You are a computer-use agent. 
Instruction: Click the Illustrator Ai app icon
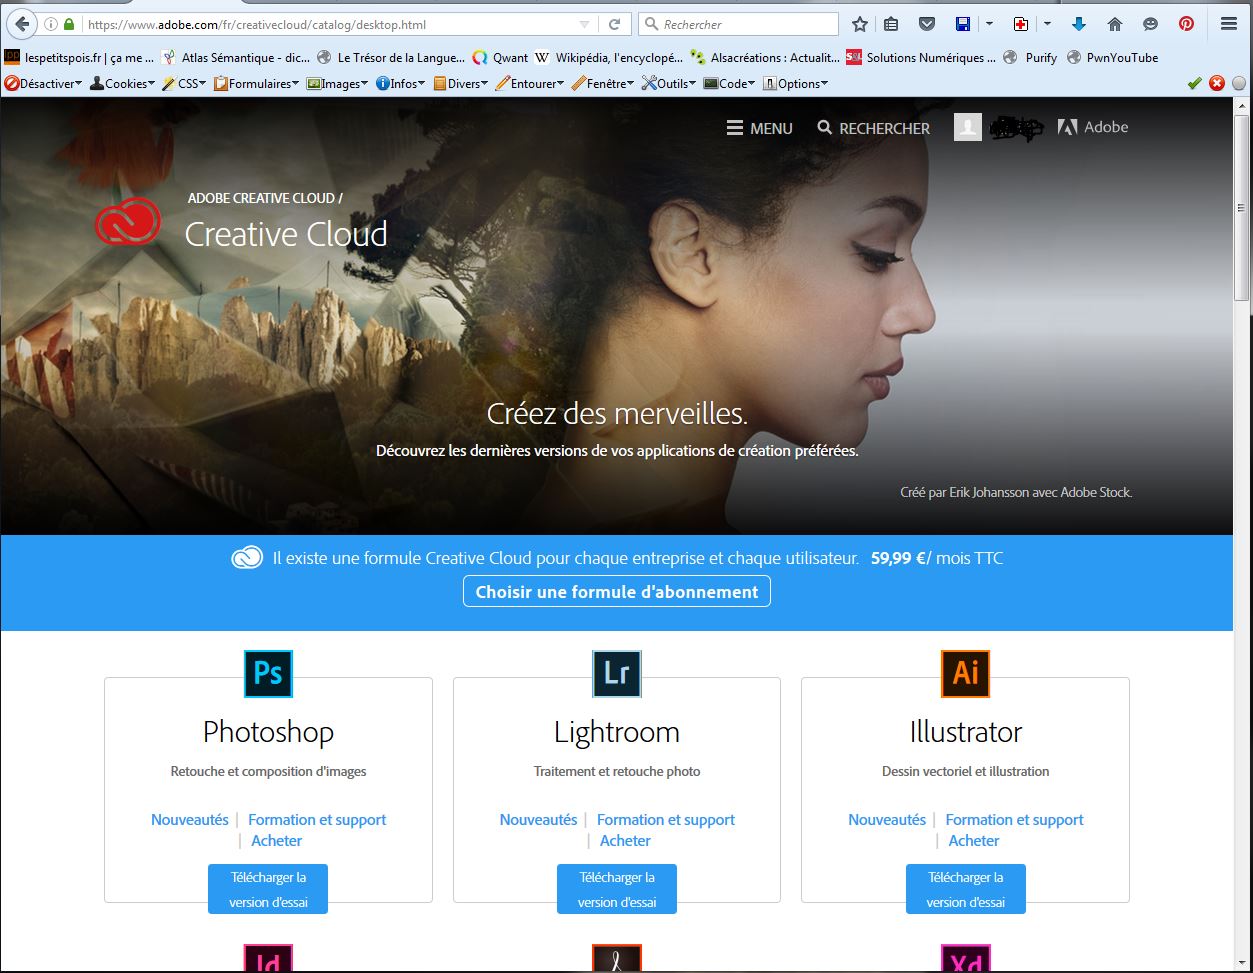coord(965,673)
